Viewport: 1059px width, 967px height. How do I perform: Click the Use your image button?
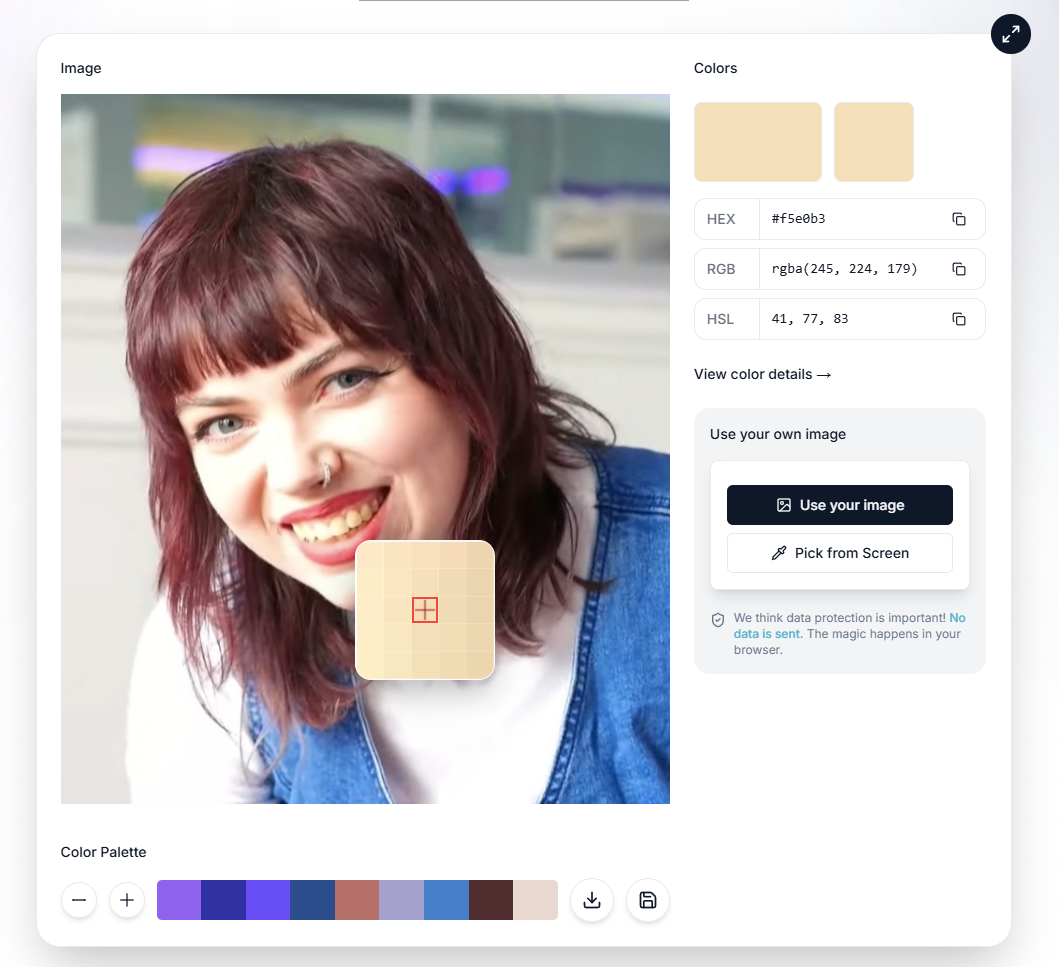tap(840, 505)
